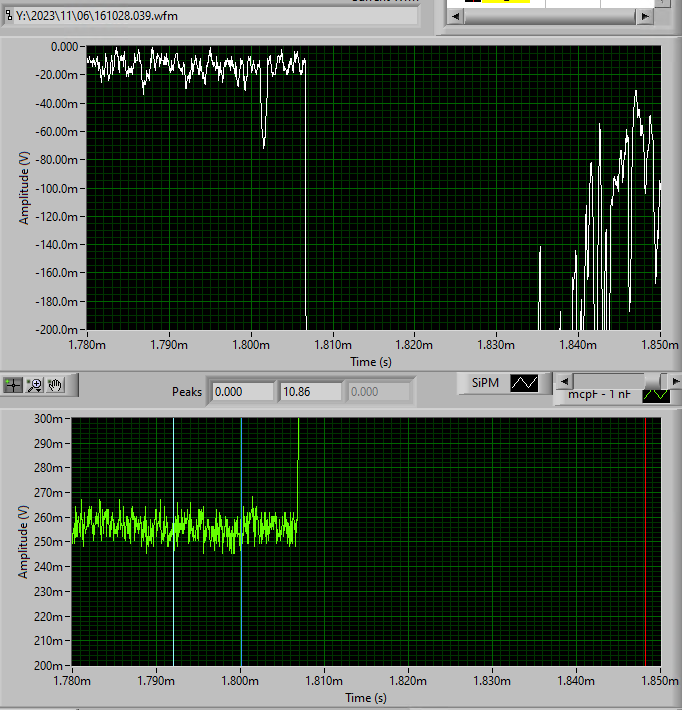Click the first Peaks field showing 0.000
The height and width of the screenshot is (710, 682).
point(243,392)
